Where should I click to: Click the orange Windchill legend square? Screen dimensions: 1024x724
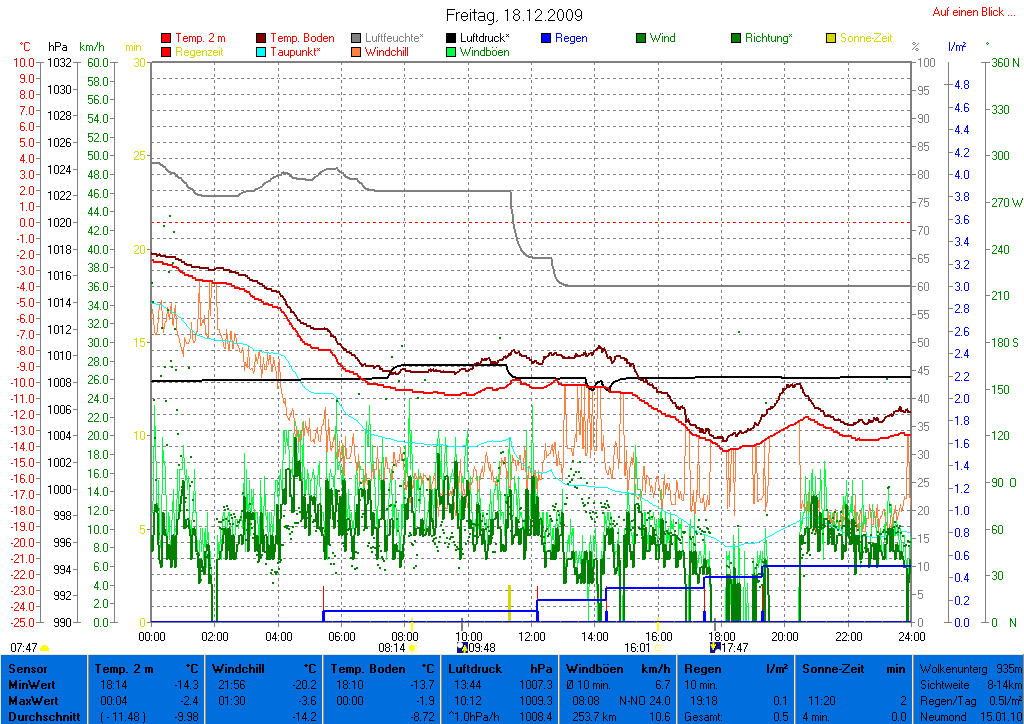pos(357,52)
